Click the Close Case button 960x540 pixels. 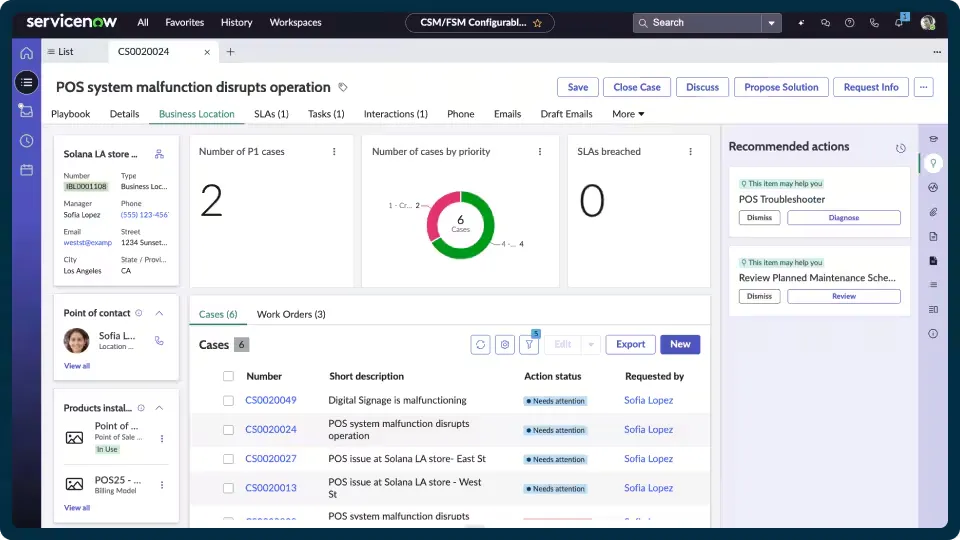637,87
